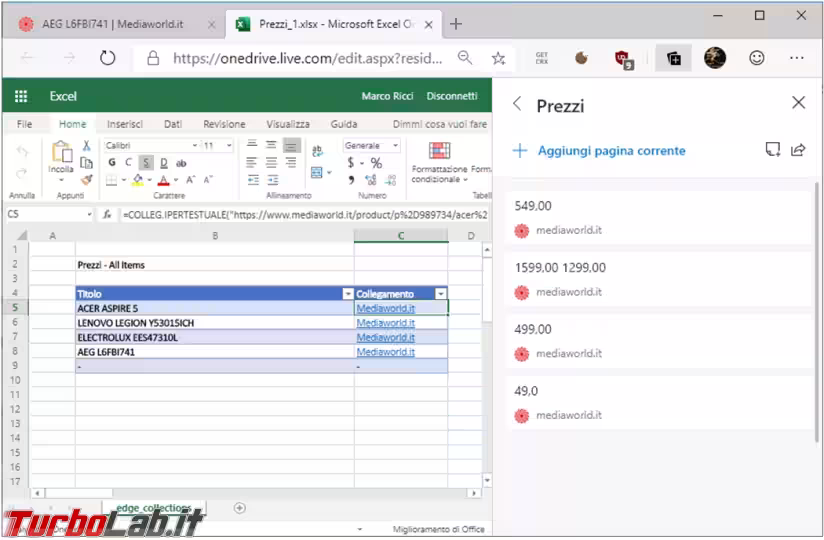Open the File tab
This screenshot has width=824, height=540.
tap(25, 124)
